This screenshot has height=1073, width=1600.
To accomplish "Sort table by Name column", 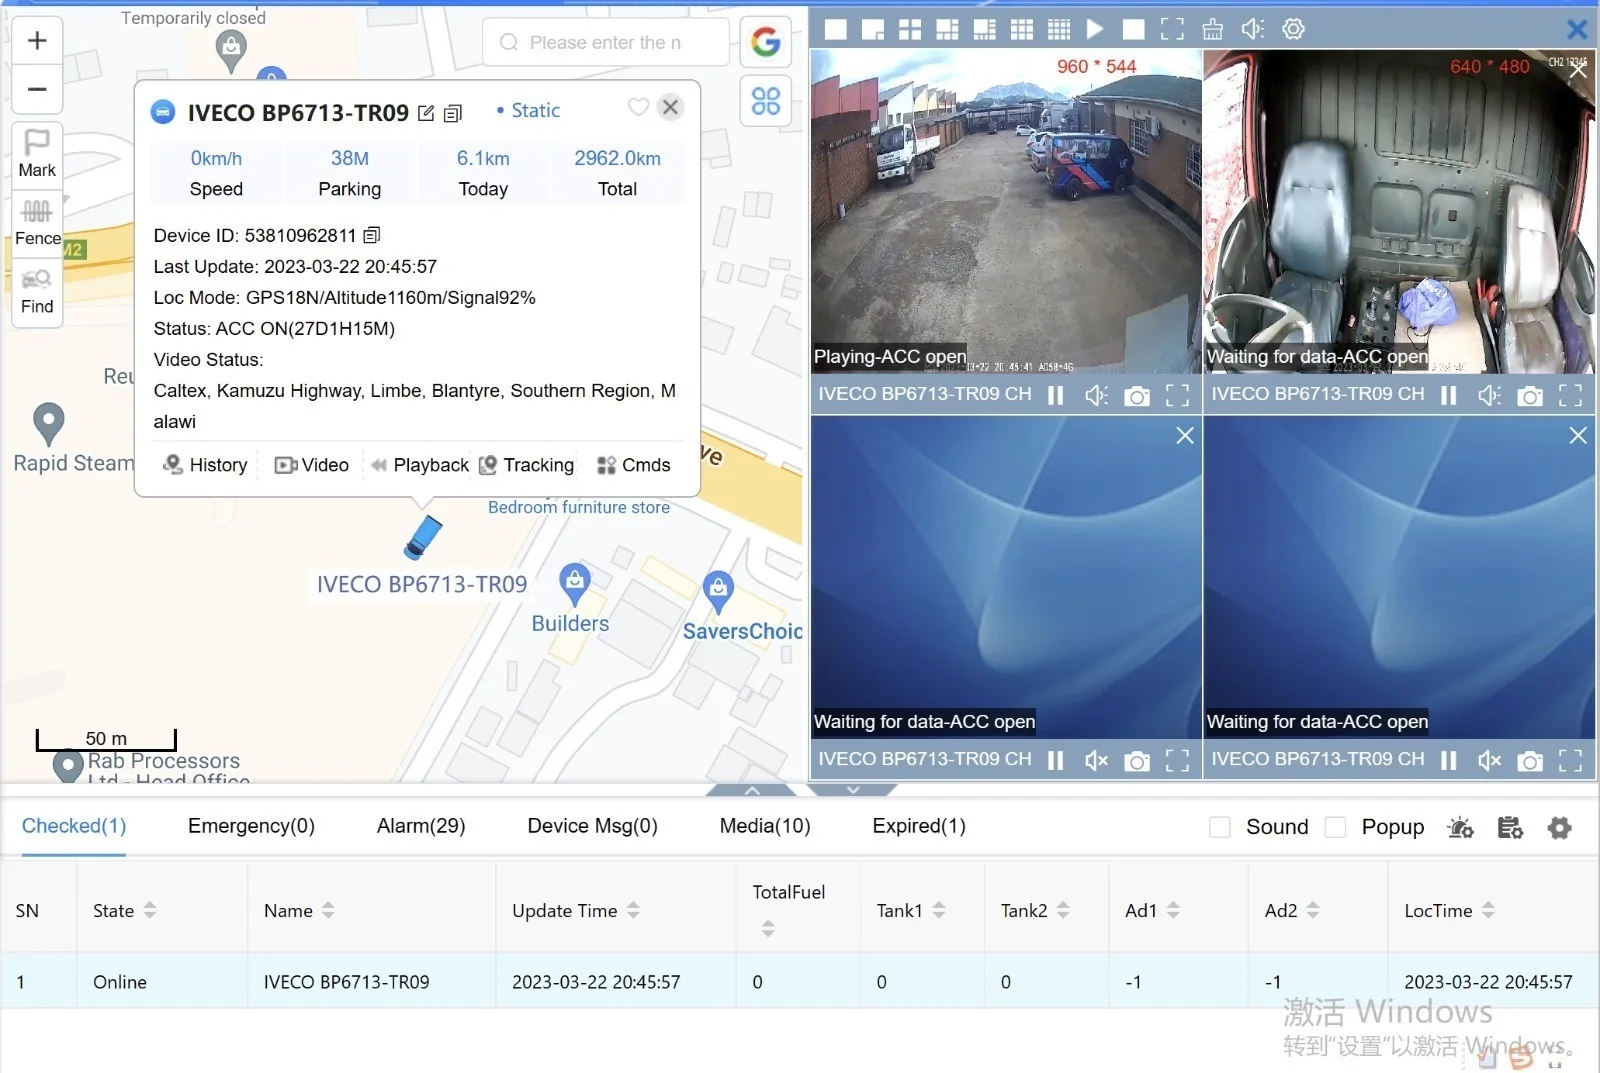I will coord(328,910).
